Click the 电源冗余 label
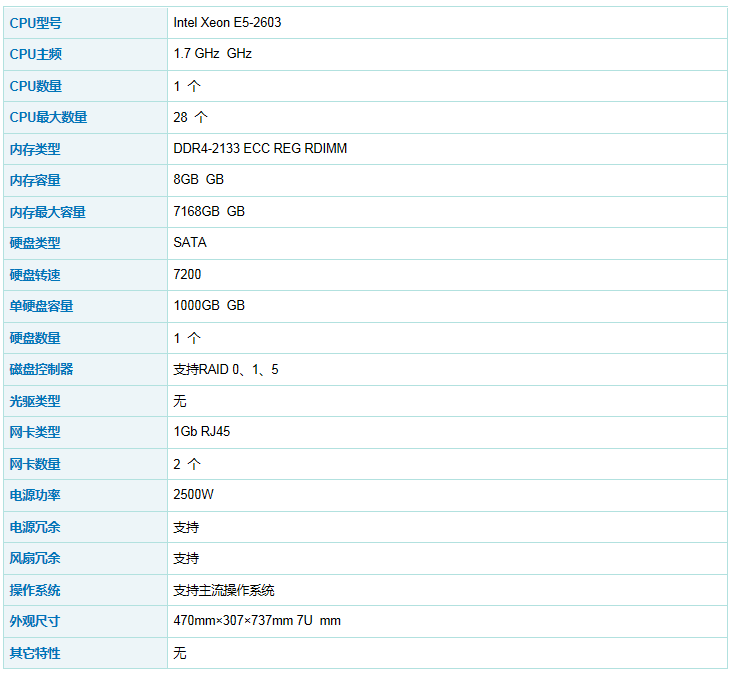The image size is (734, 676). point(35,527)
